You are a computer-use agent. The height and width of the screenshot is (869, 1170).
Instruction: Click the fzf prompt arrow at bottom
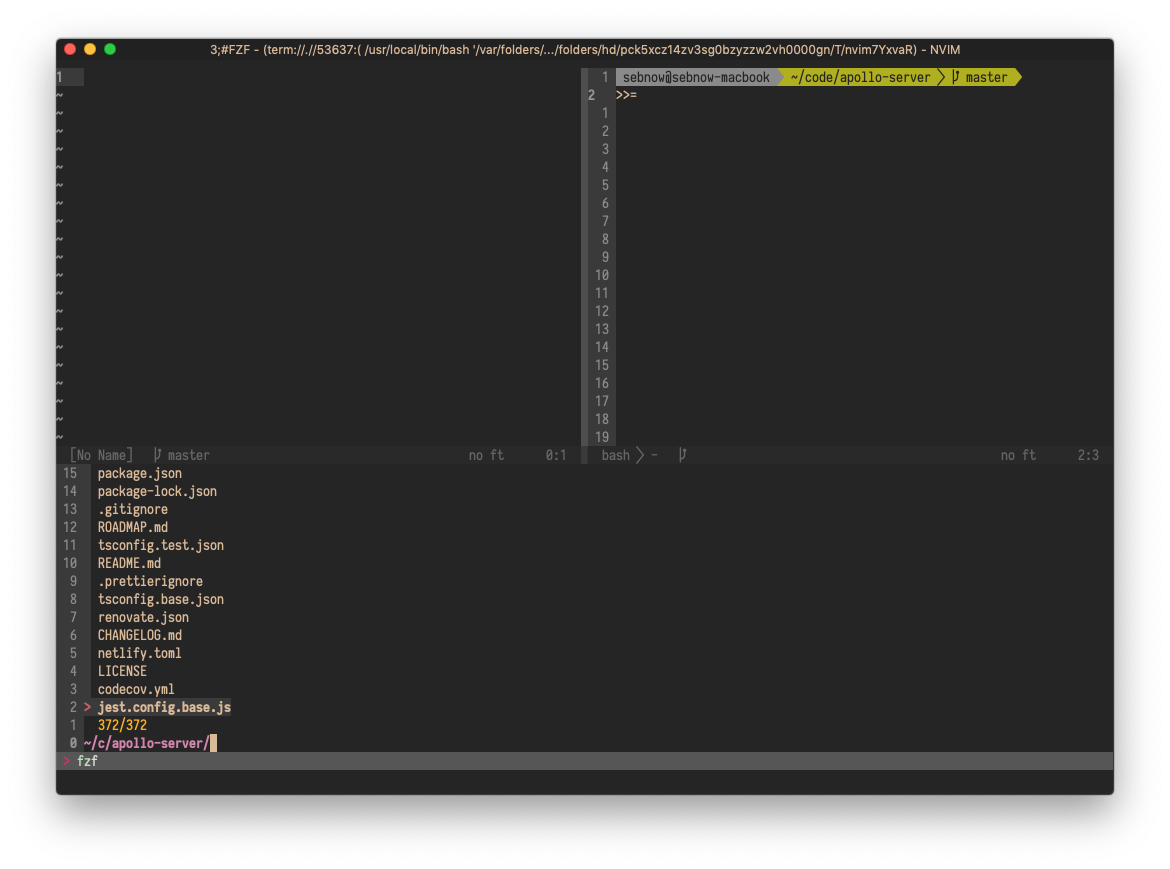66,761
